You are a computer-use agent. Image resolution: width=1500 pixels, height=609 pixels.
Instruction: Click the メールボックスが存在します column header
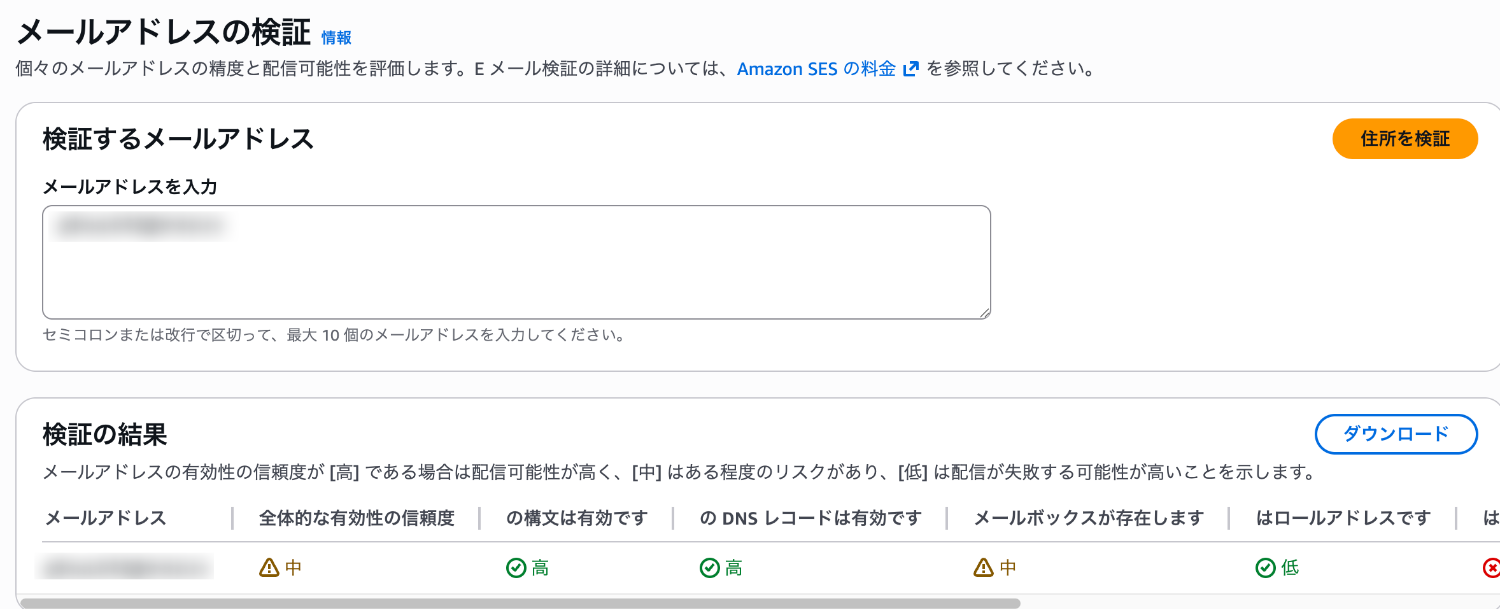coord(1088,518)
